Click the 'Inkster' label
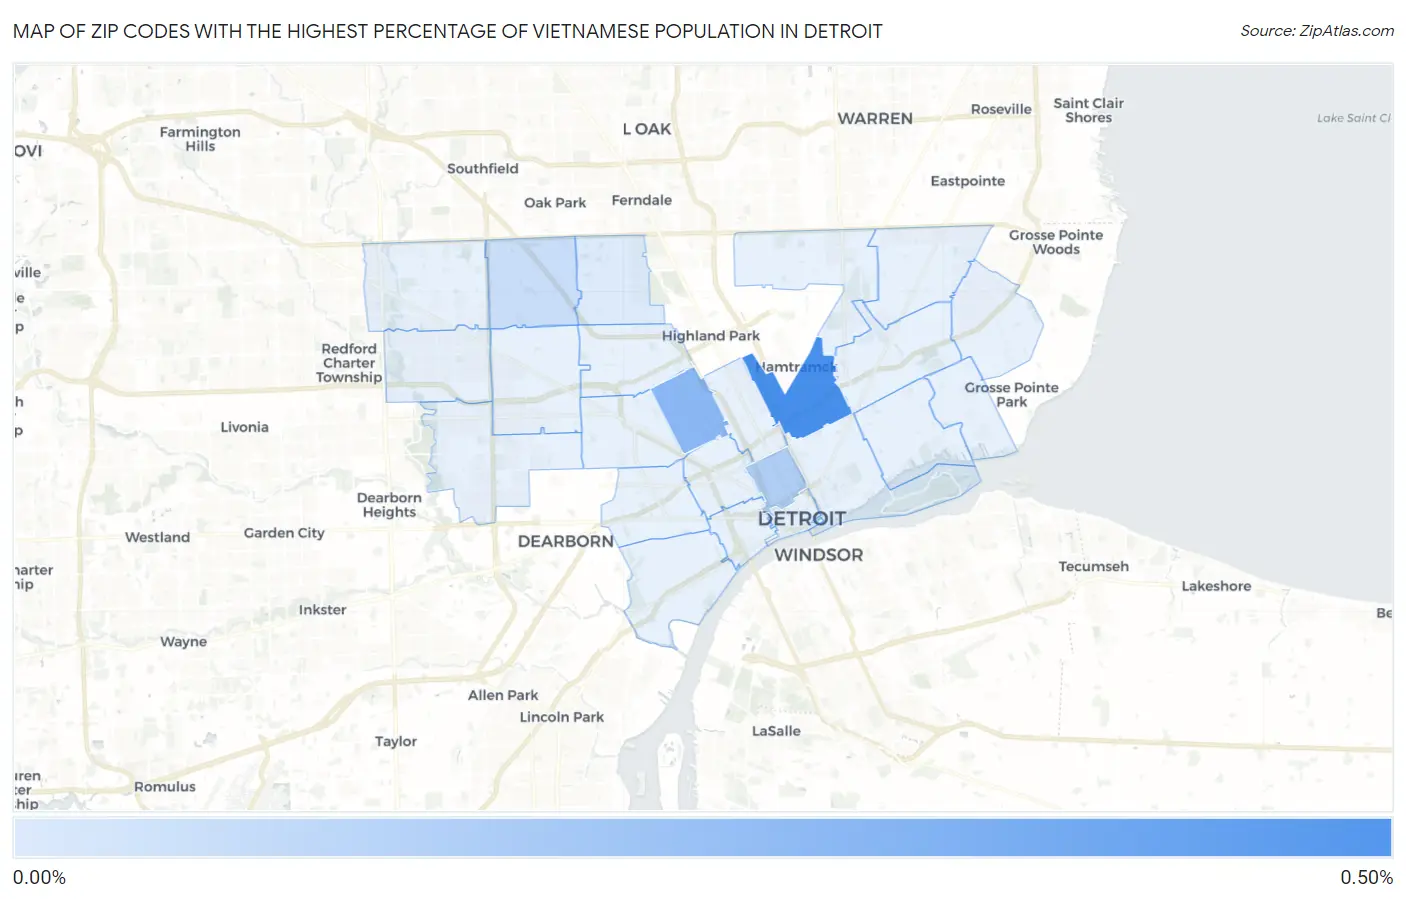This screenshot has height=899, width=1406. 322,610
